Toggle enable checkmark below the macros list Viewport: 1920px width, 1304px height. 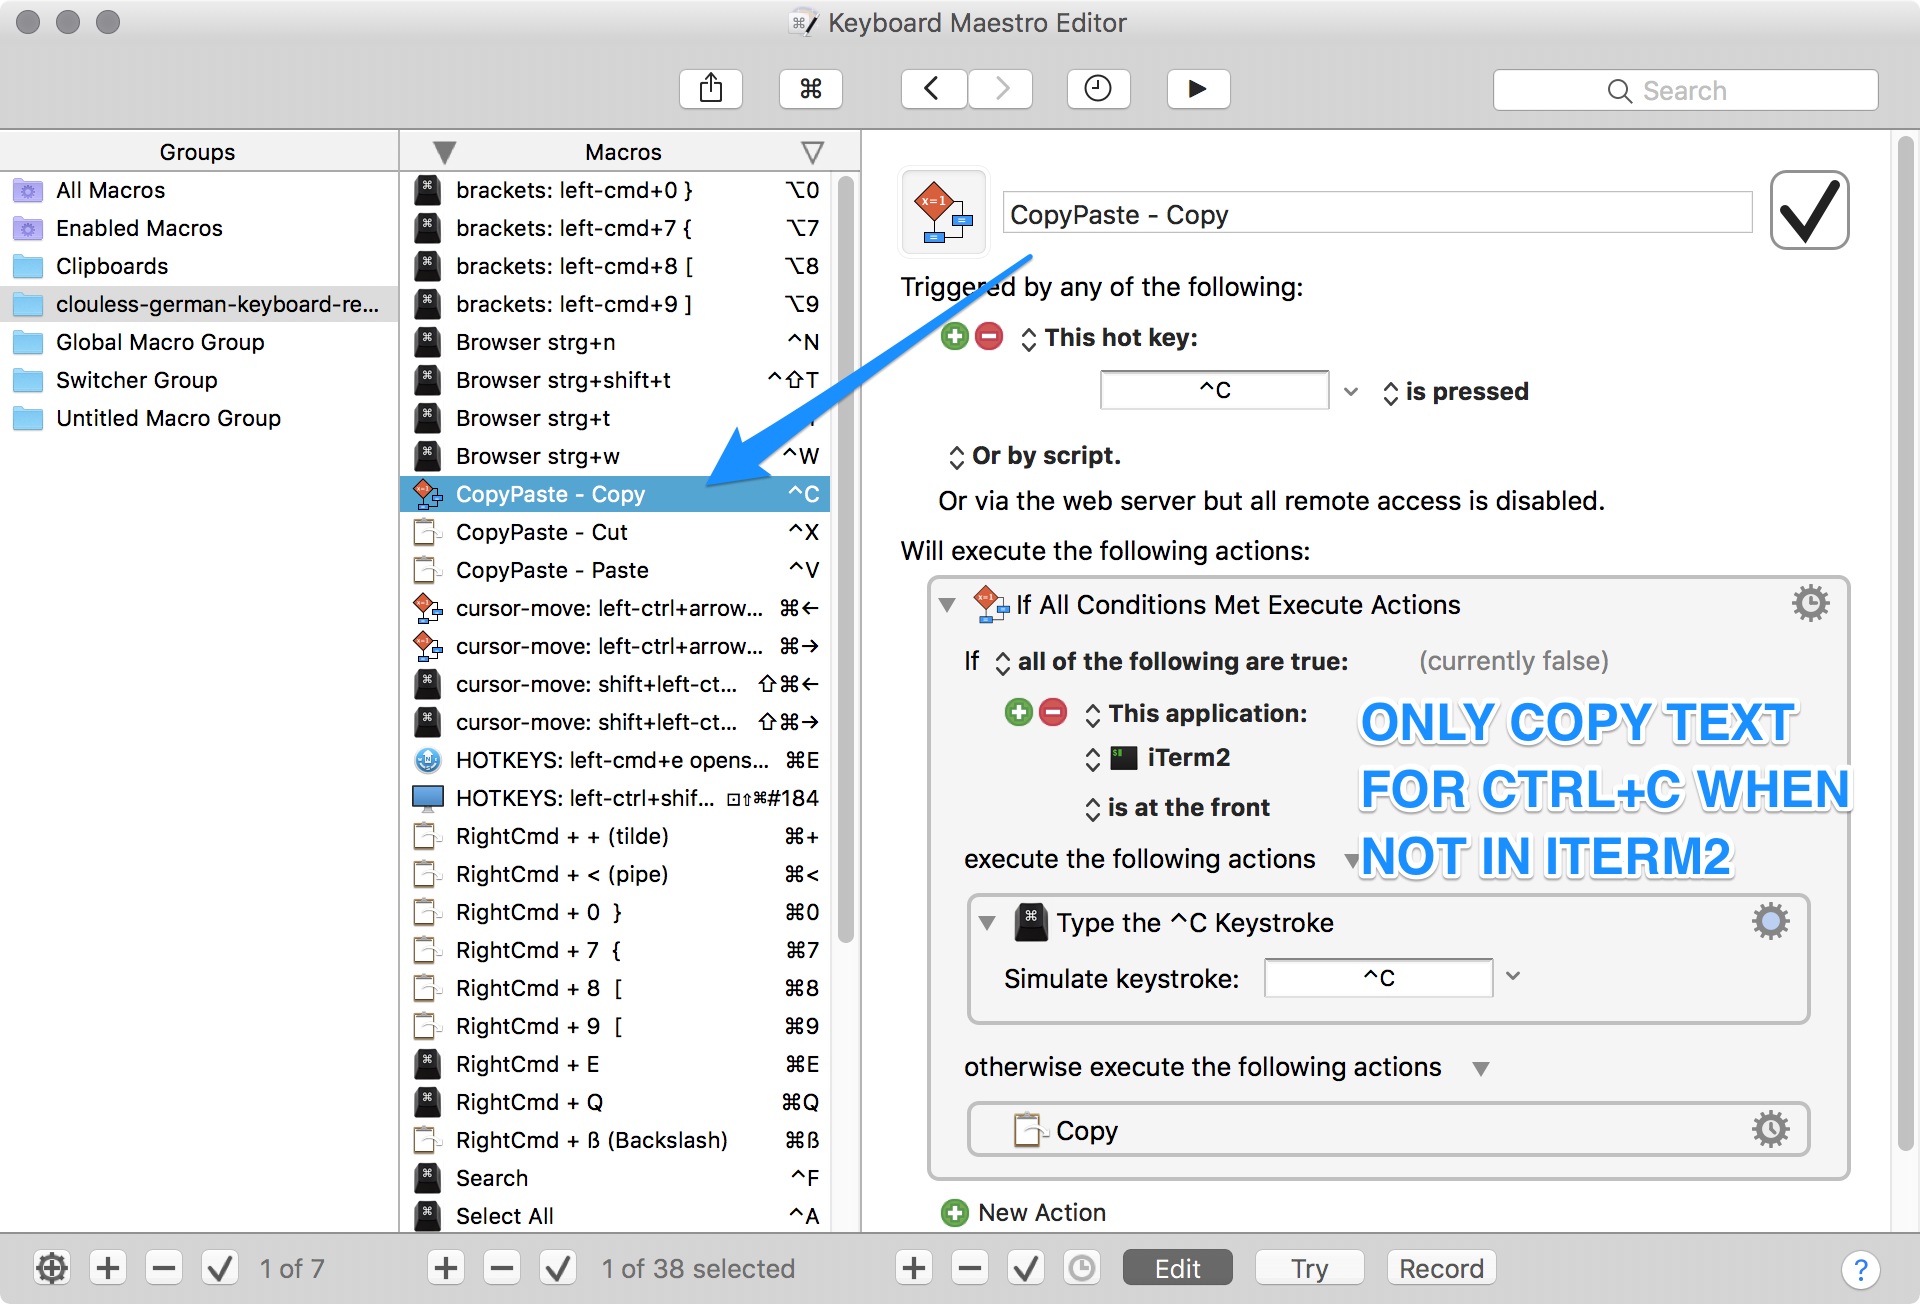pyautogui.click(x=557, y=1268)
